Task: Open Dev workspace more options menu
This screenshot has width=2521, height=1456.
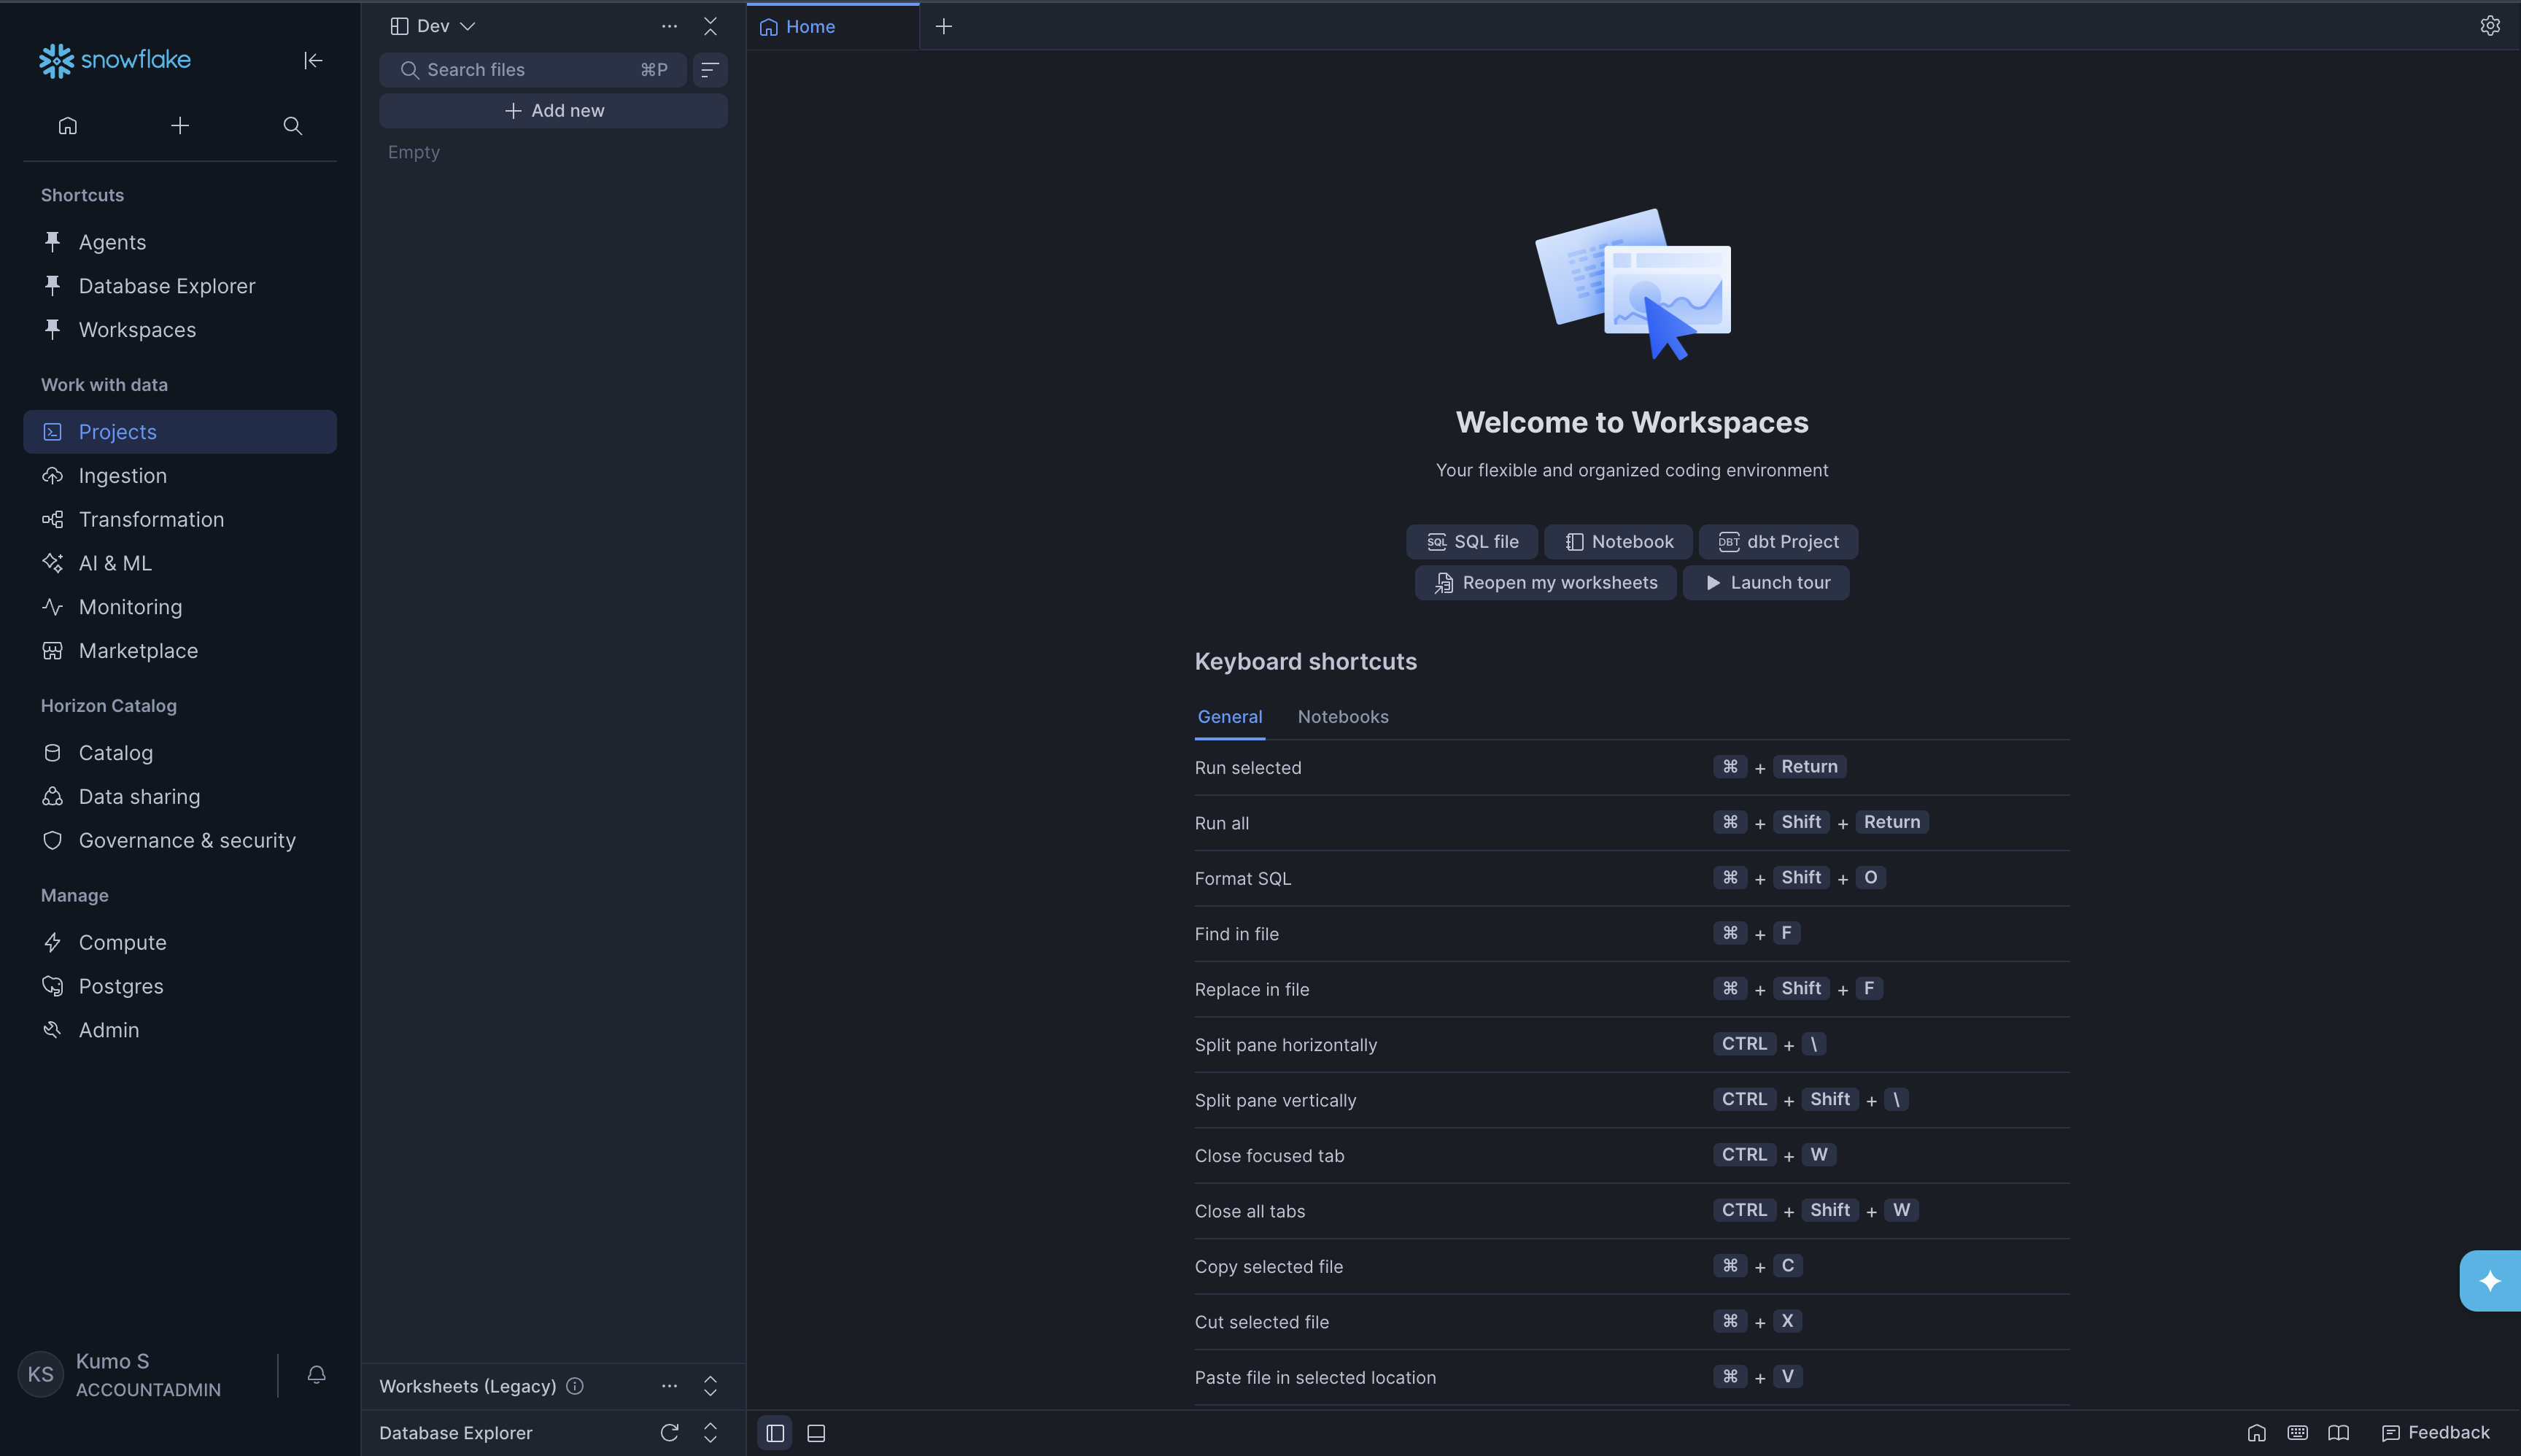Action: (669, 26)
